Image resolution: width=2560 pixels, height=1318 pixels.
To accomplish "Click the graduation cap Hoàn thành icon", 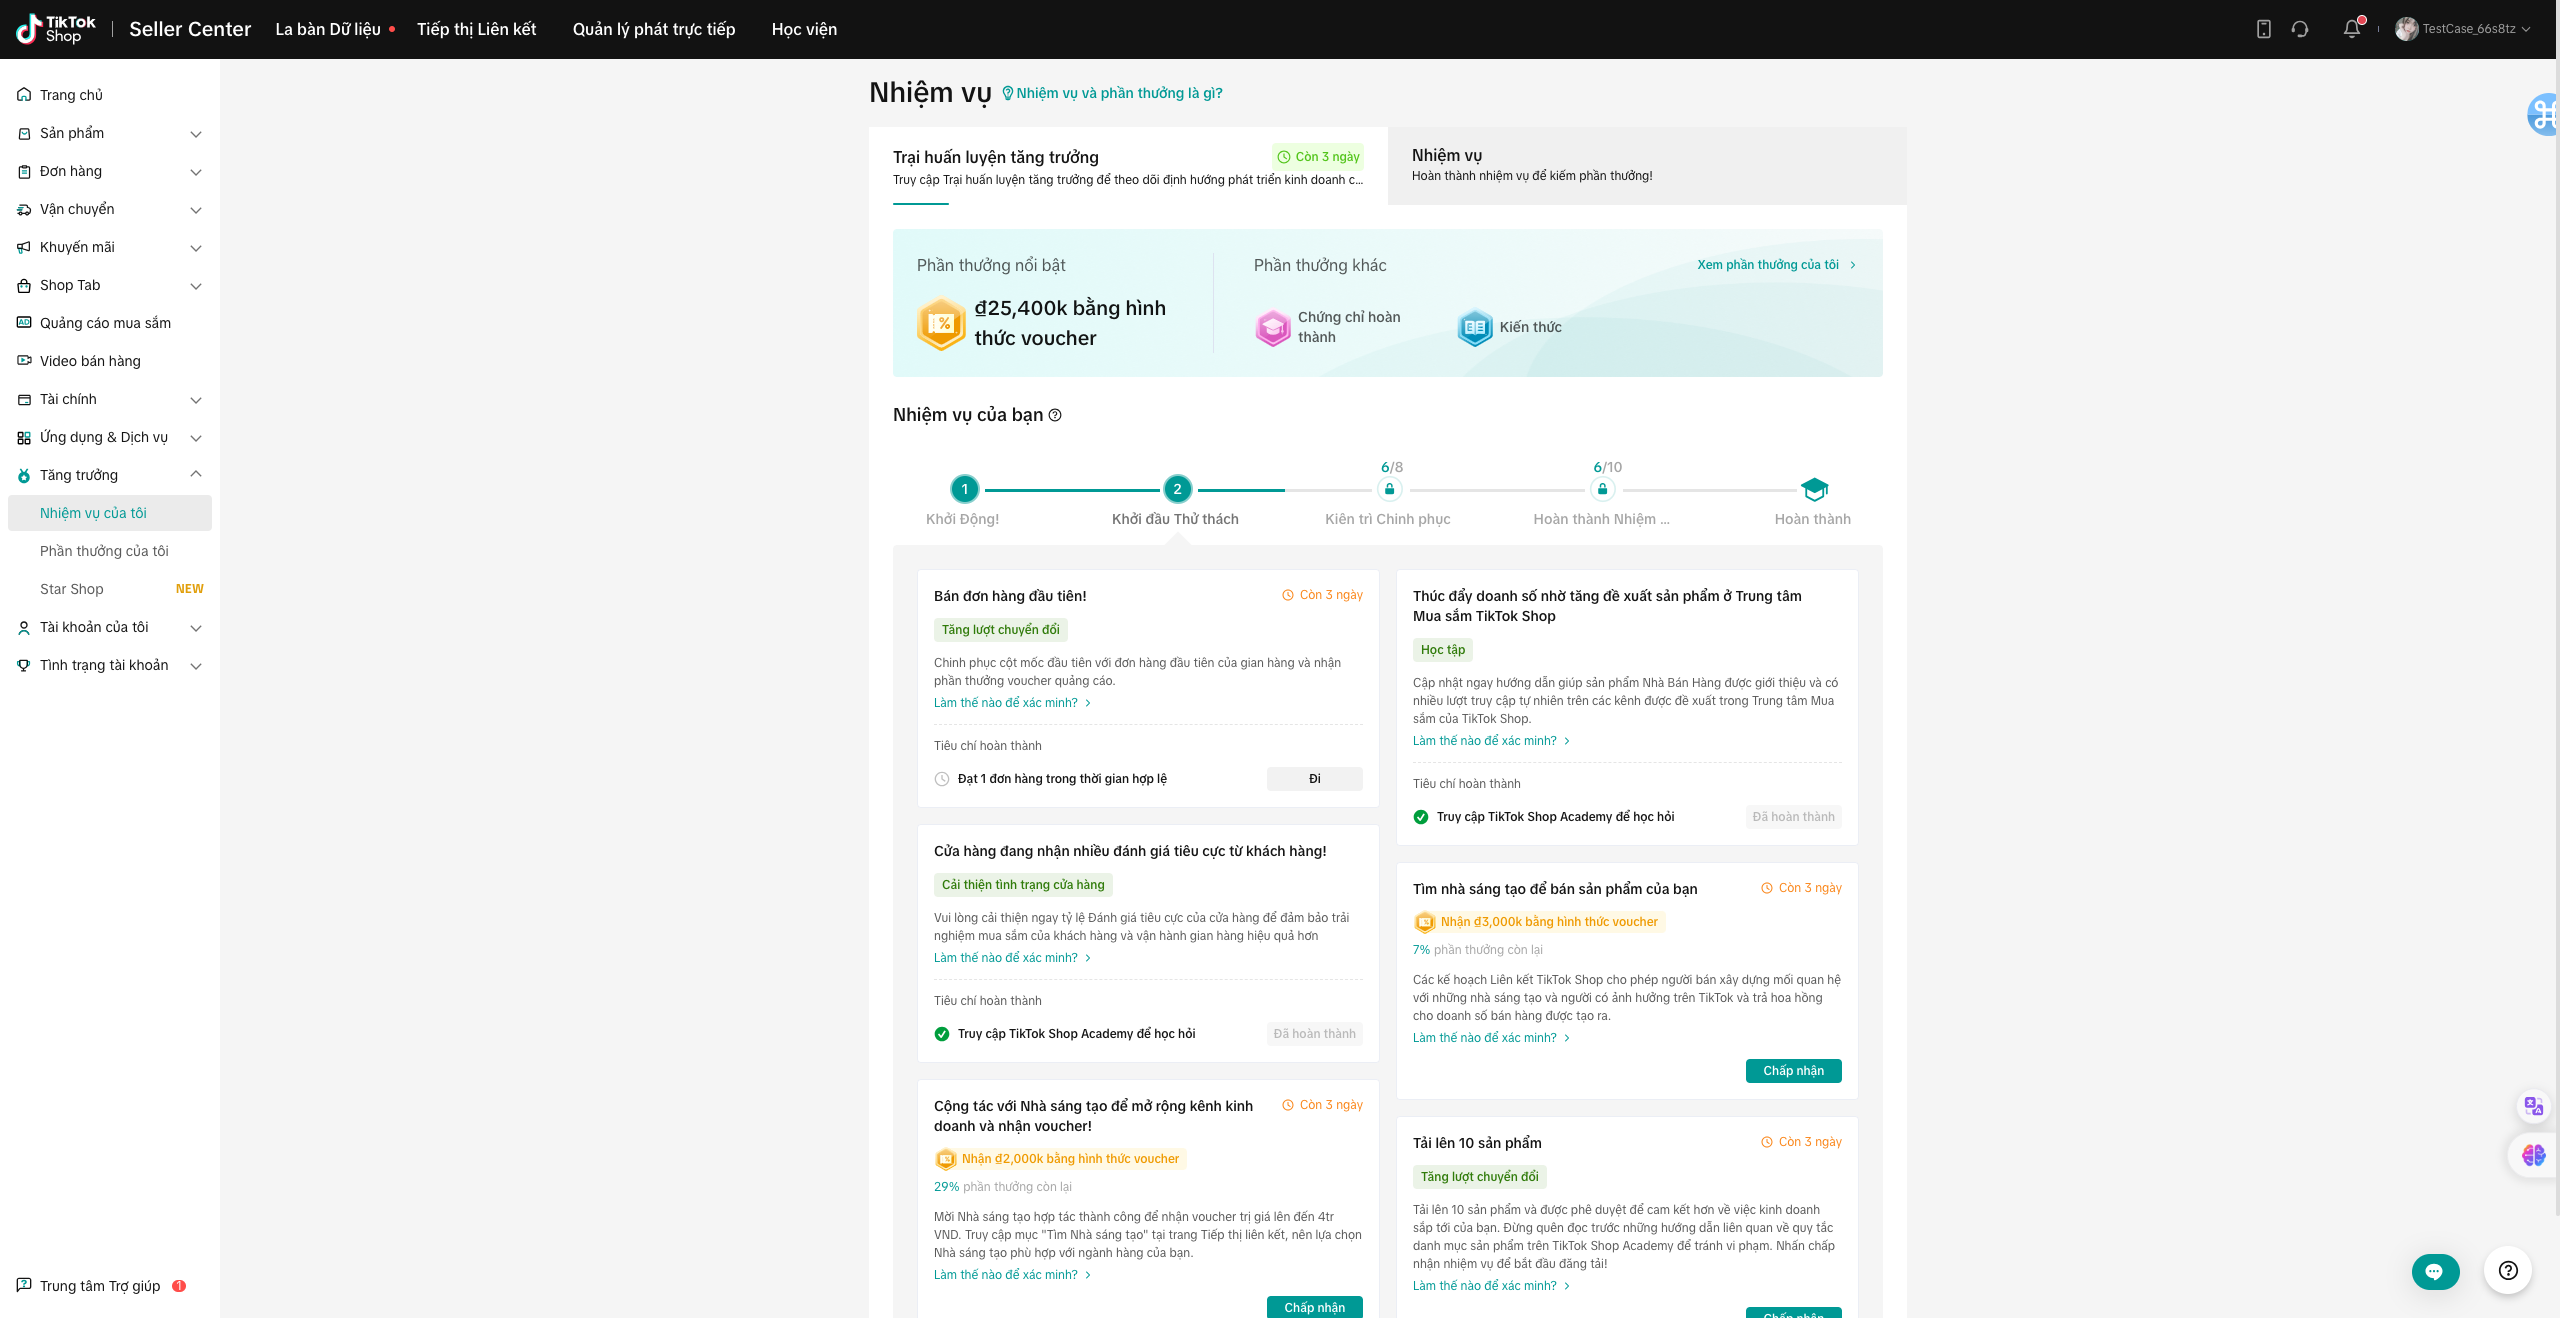I will click(x=1813, y=489).
